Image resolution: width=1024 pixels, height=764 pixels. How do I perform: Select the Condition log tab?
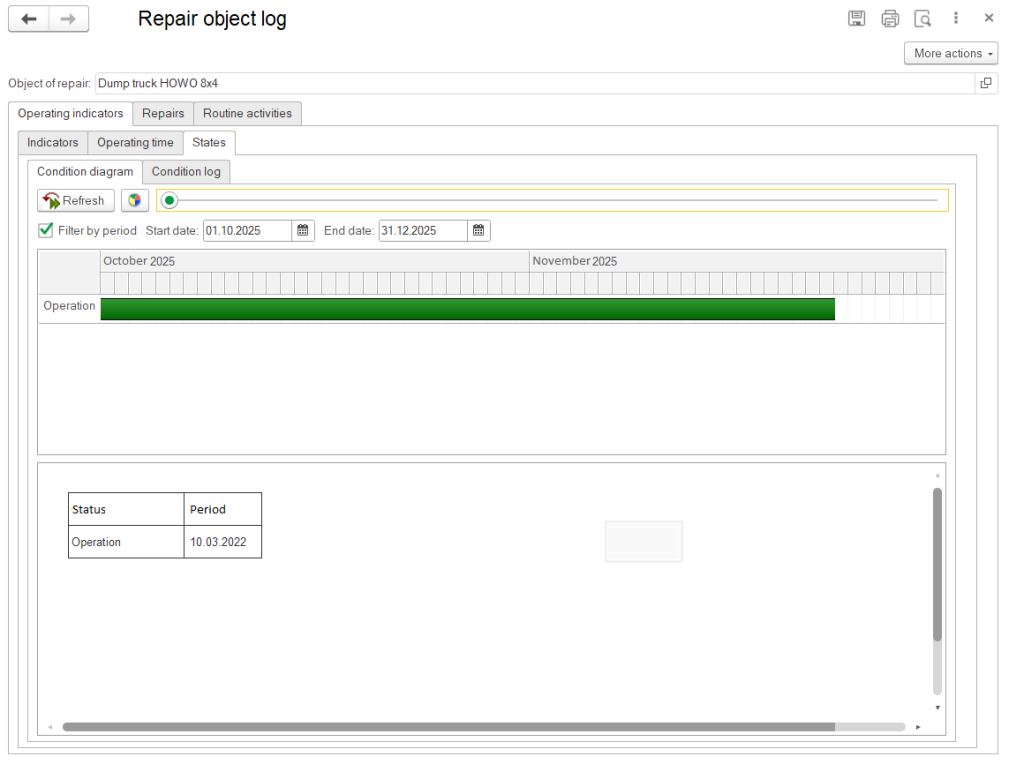pyautogui.click(x=186, y=172)
